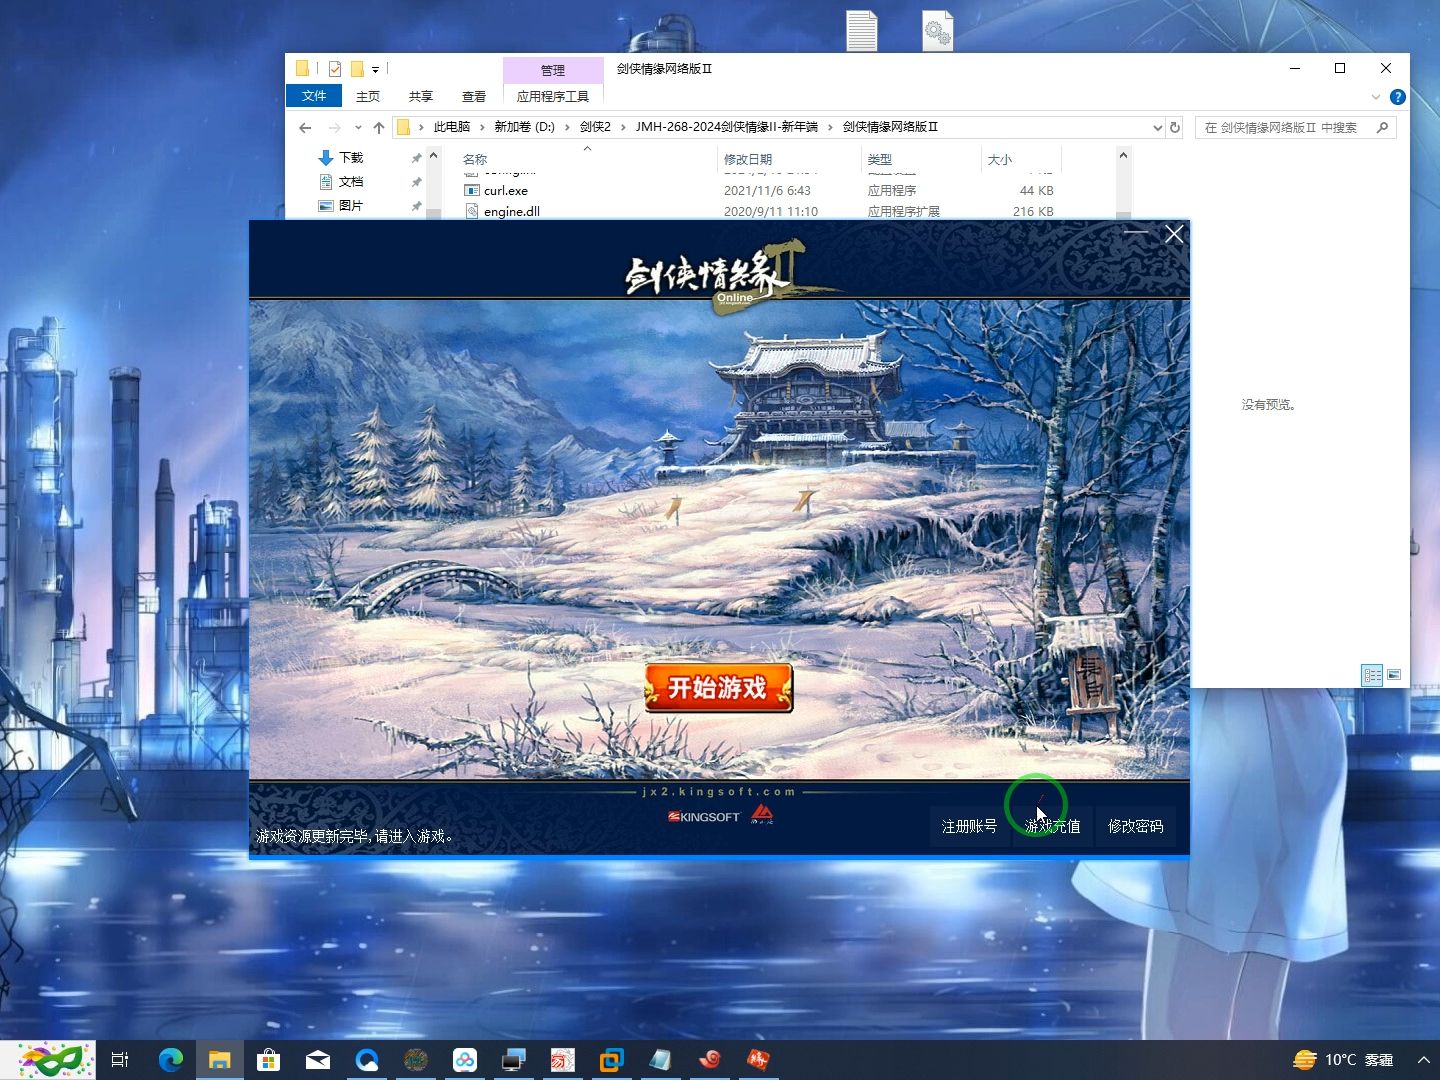Open Task View on the taskbar
Screen dimensions: 1440x1080
click(x=120, y=1060)
